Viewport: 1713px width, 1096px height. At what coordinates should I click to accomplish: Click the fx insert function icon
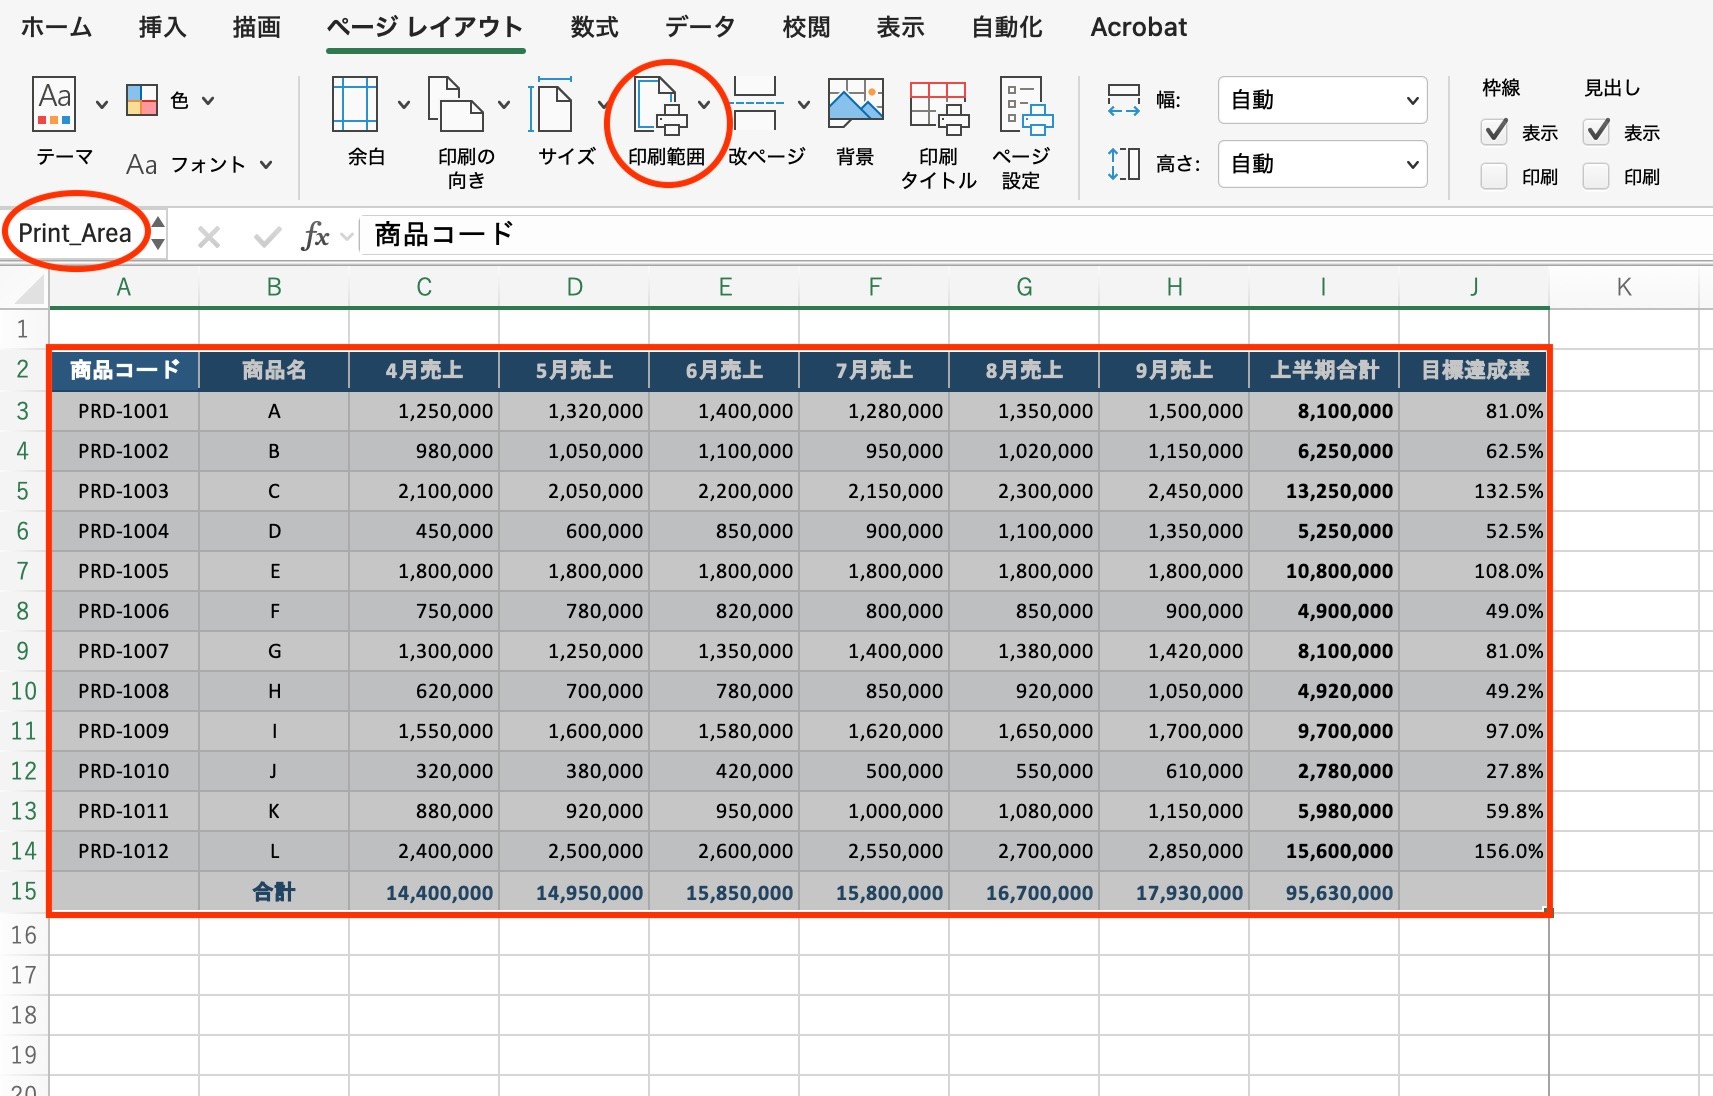(x=315, y=236)
